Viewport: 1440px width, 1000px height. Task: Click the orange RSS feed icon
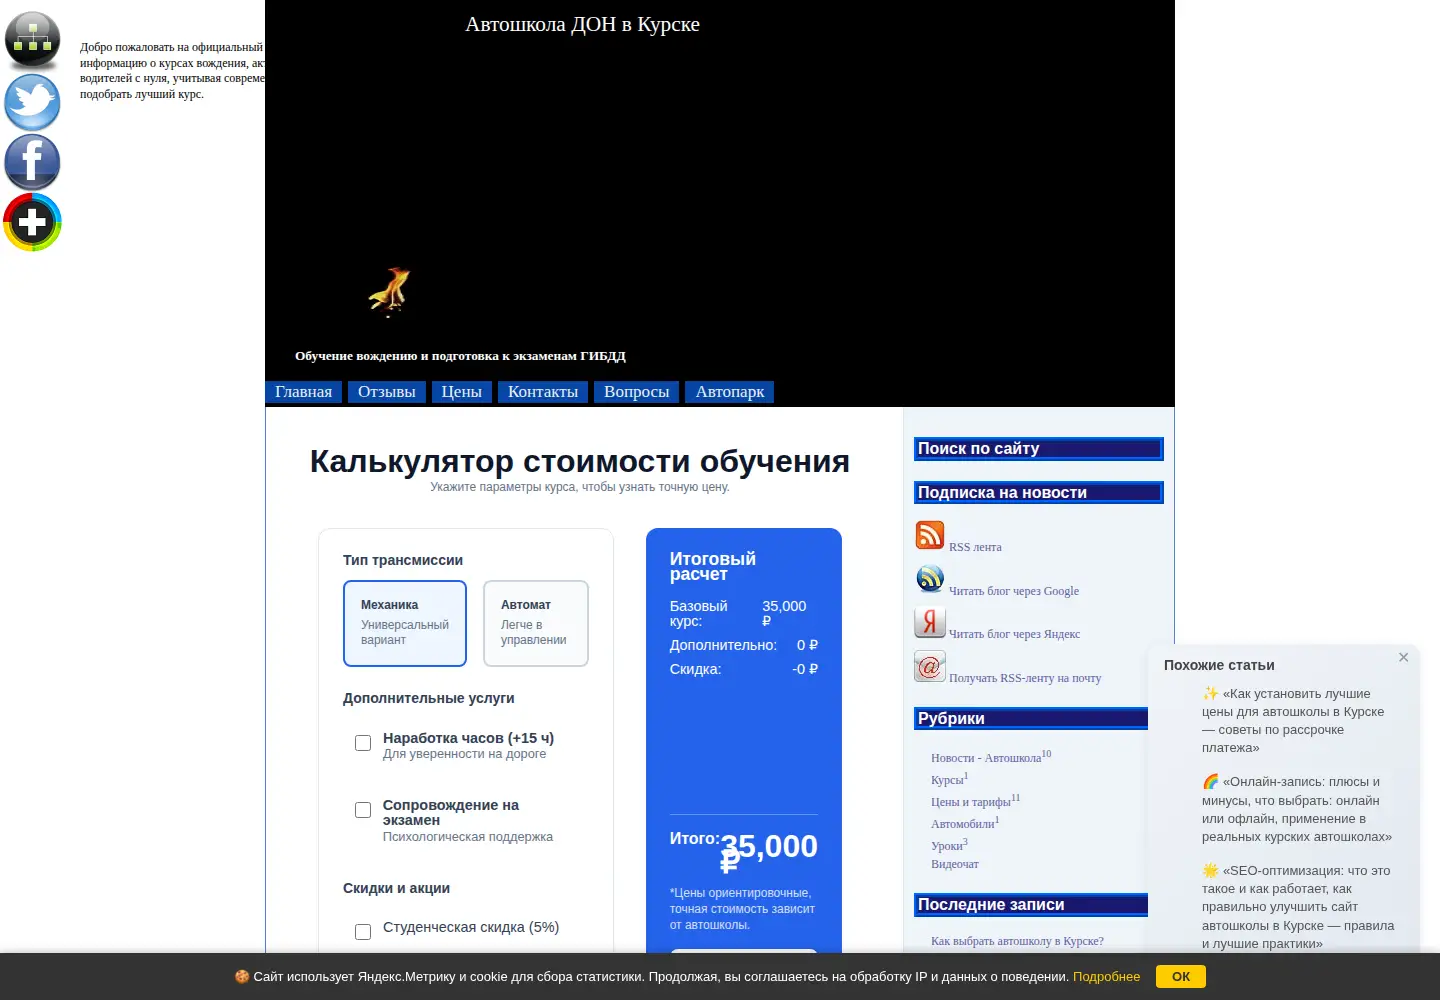930,535
